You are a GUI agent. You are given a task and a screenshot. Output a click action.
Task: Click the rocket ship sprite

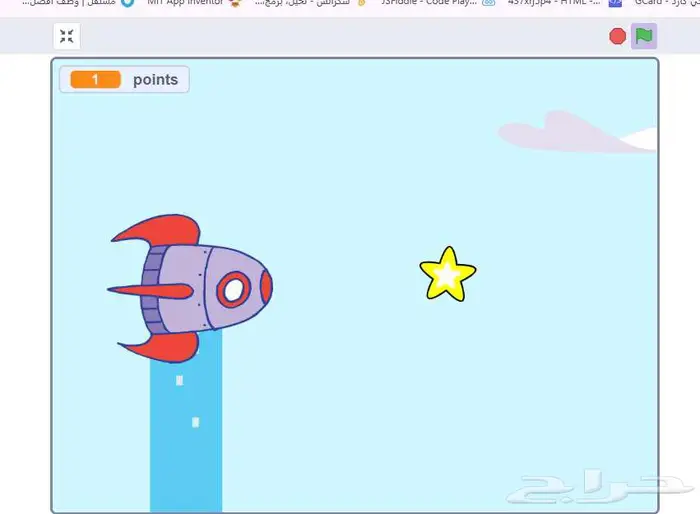(x=190, y=288)
